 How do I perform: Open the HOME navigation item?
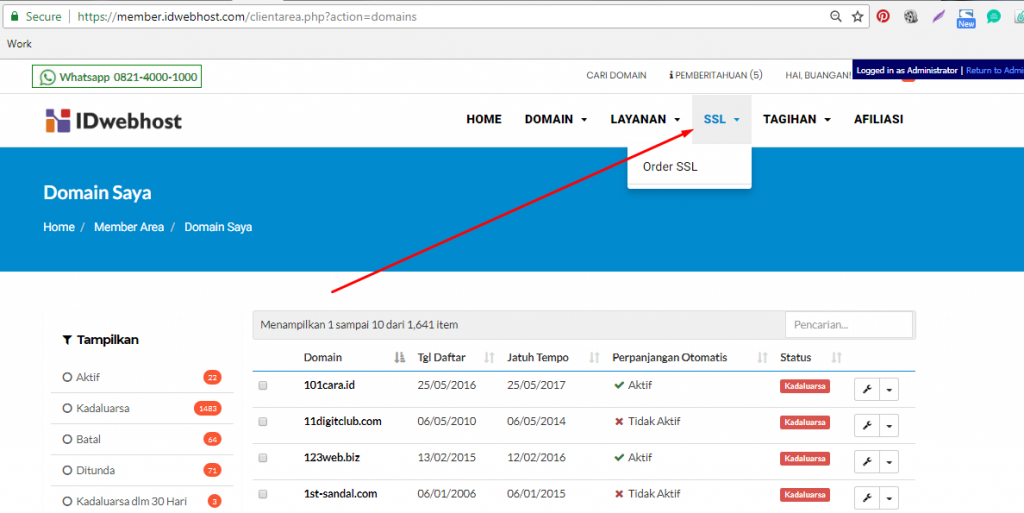click(484, 119)
